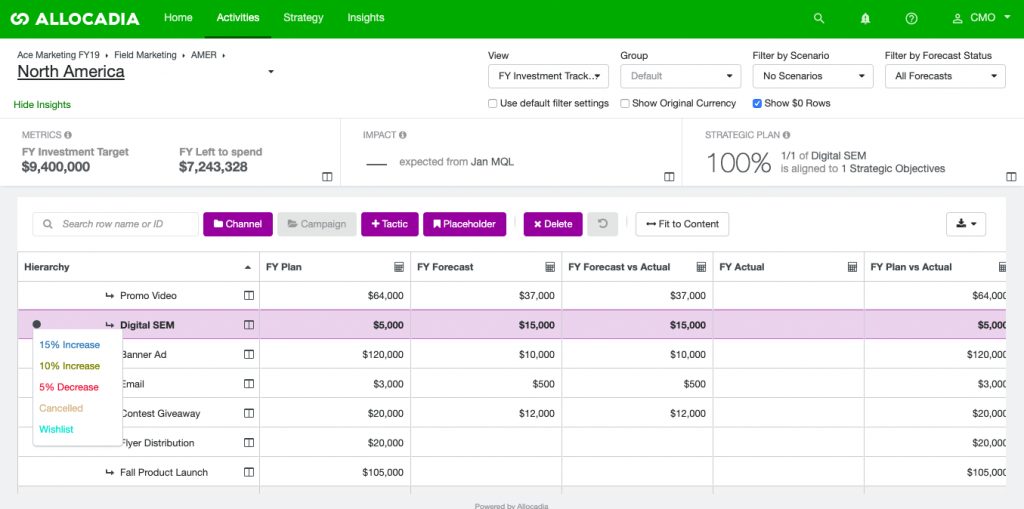Click the Impact info icon
Viewport: 1024px width, 509px height.
[402, 135]
